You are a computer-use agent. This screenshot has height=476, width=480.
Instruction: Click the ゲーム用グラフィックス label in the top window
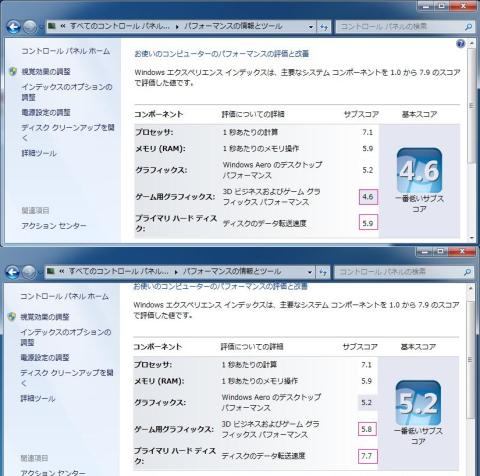coord(175,197)
